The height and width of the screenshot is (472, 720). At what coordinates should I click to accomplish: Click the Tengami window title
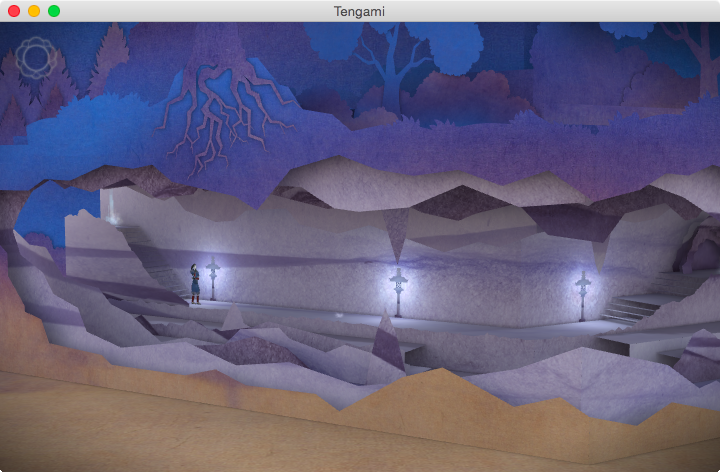coord(359,11)
